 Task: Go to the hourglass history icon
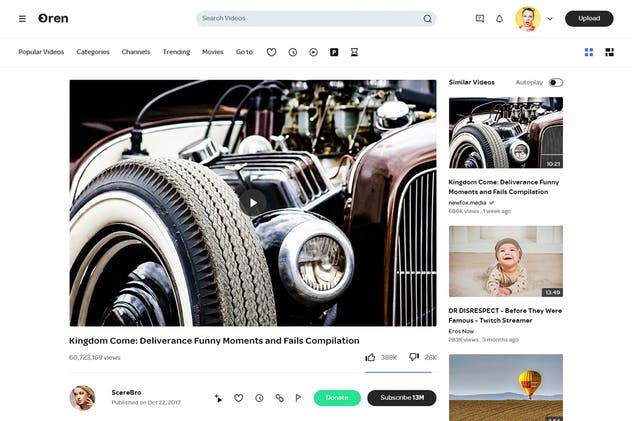pyautogui.click(x=354, y=52)
